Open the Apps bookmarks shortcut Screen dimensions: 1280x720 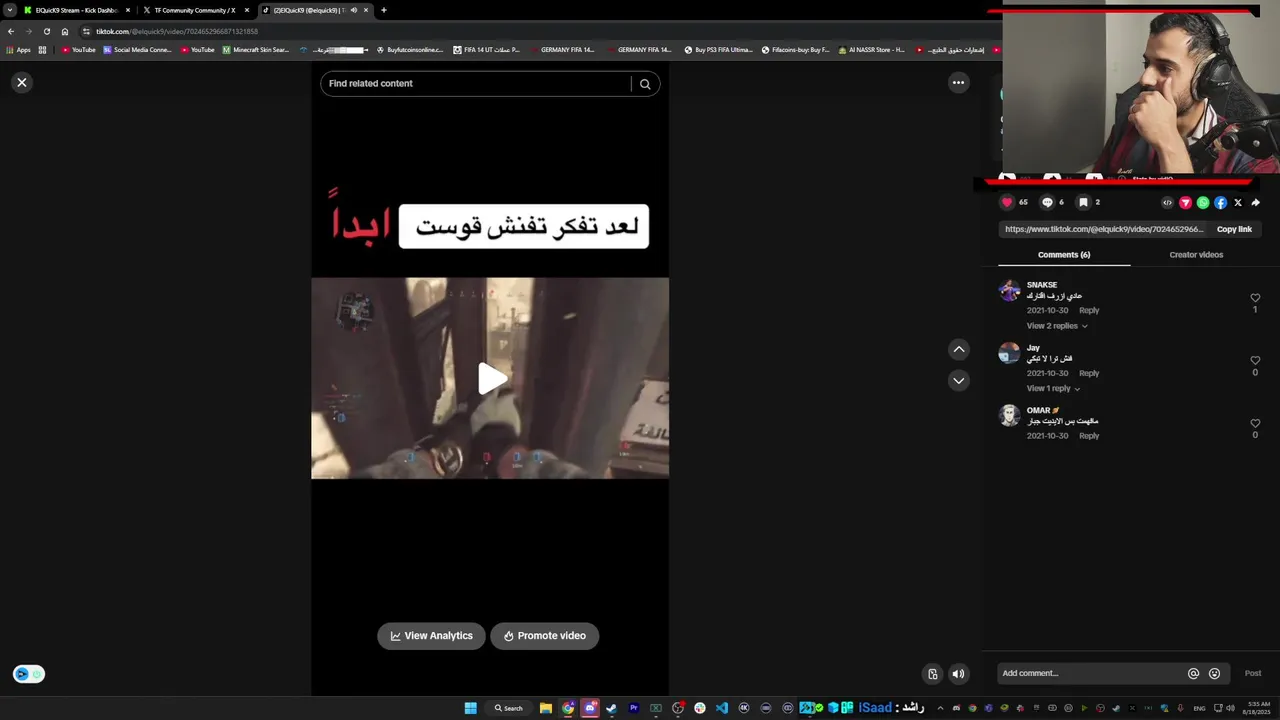(18, 50)
